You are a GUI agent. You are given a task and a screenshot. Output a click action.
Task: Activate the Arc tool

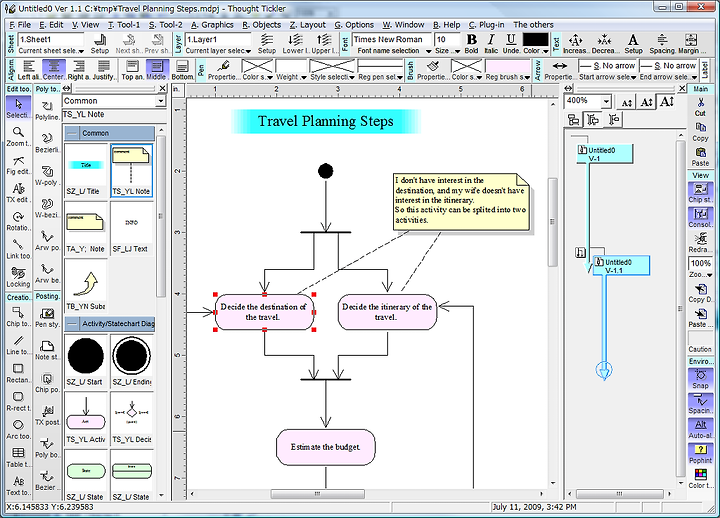tap(18, 429)
